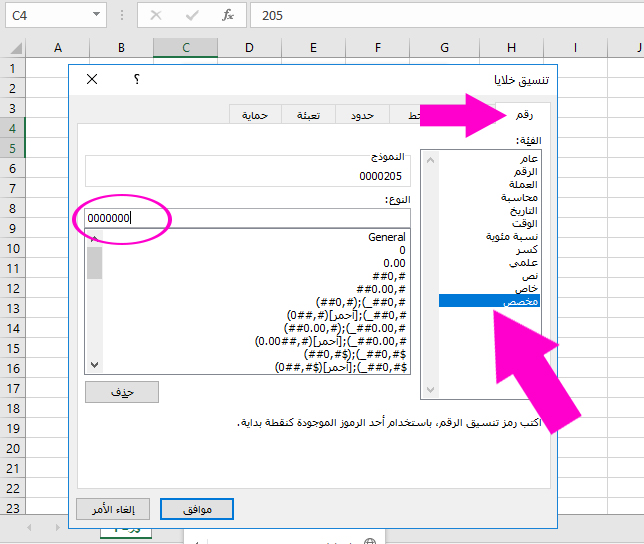Screen dimensions: 644x544
Task: Click the Type field containing 0000000
Action: tap(248, 218)
